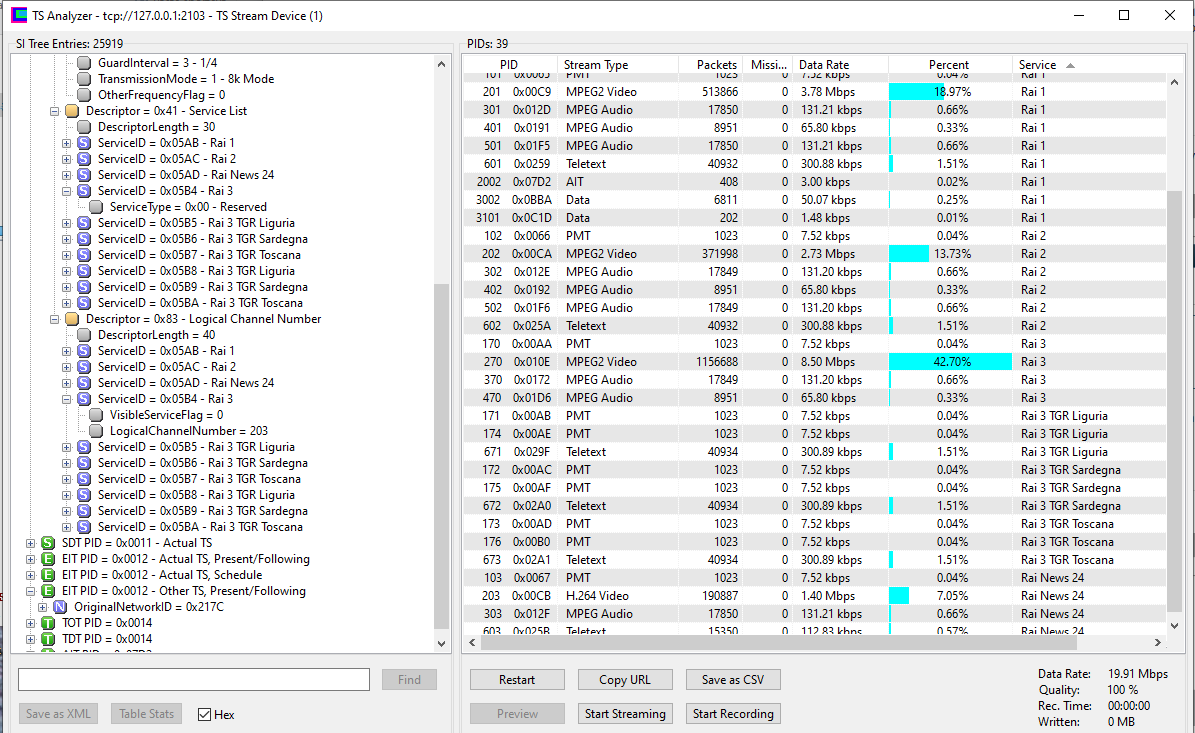This screenshot has height=733, width=1195.
Task: Expand ServiceID 0x05AC Rai 2 under Service List
Action: click(x=66, y=159)
